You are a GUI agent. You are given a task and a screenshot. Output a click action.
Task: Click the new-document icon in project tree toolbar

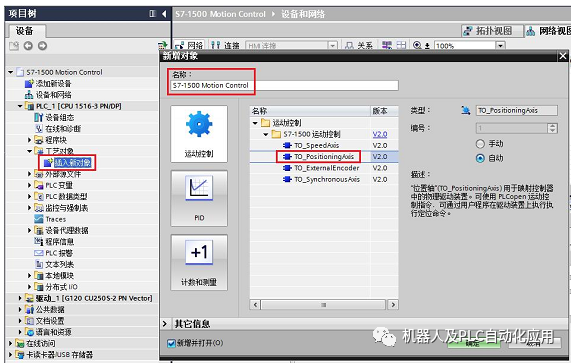pos(14,46)
